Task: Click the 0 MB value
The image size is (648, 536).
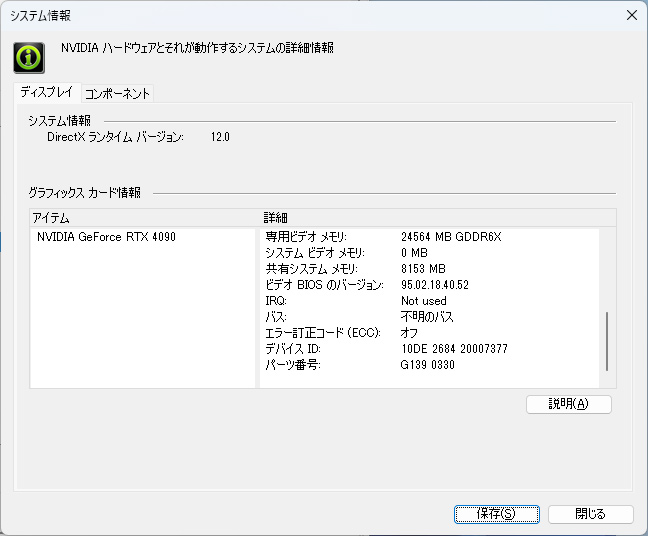Action: pos(414,253)
